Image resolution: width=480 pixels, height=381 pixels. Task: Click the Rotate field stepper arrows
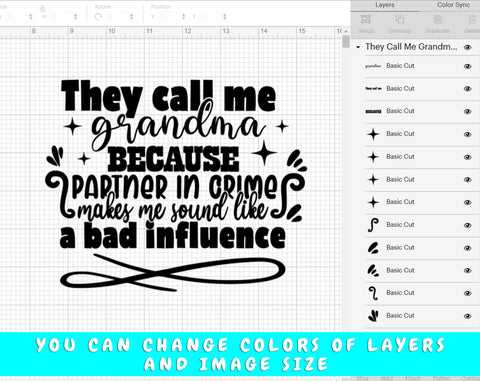point(131,16)
